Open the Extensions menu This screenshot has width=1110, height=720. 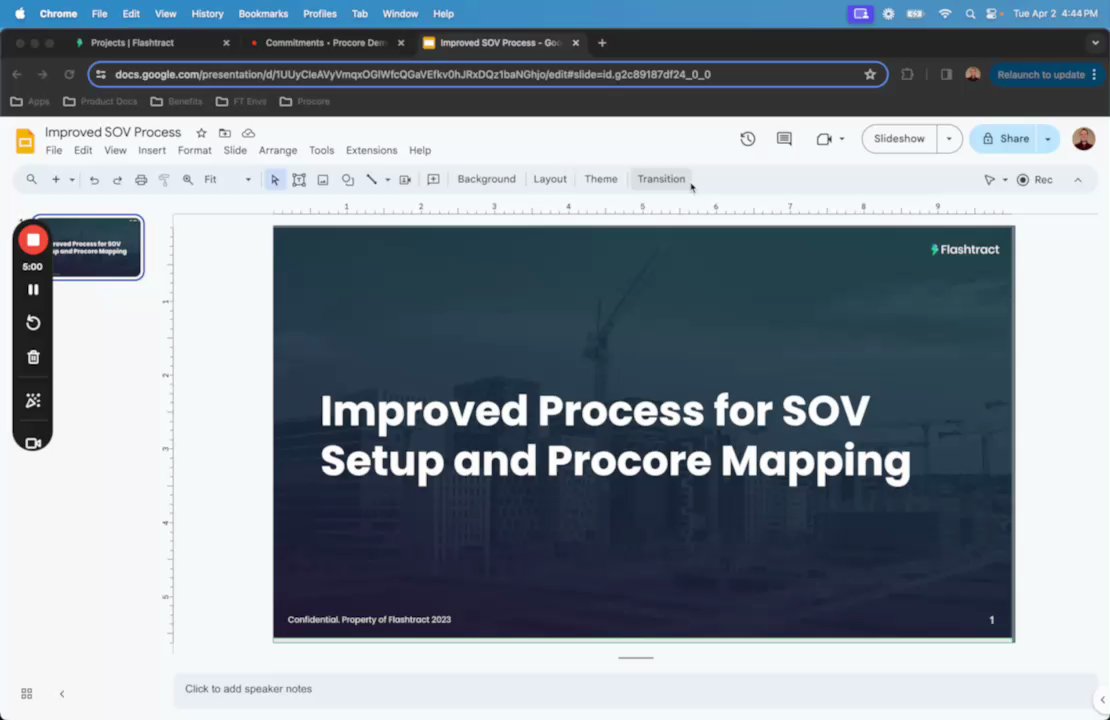(372, 150)
